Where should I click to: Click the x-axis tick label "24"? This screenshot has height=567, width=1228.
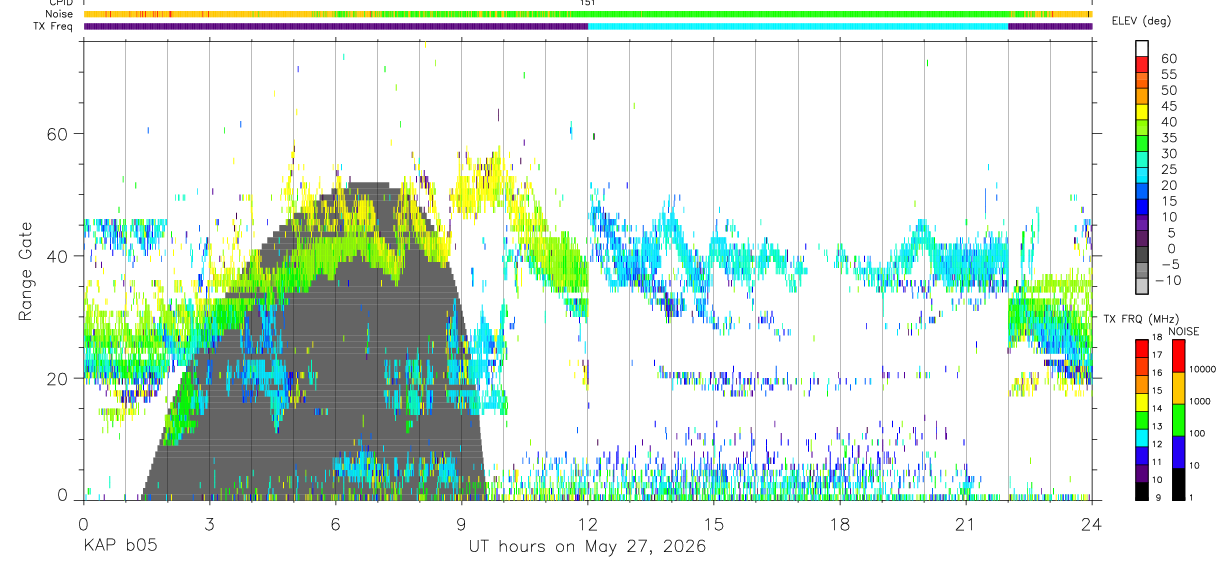tap(1091, 525)
